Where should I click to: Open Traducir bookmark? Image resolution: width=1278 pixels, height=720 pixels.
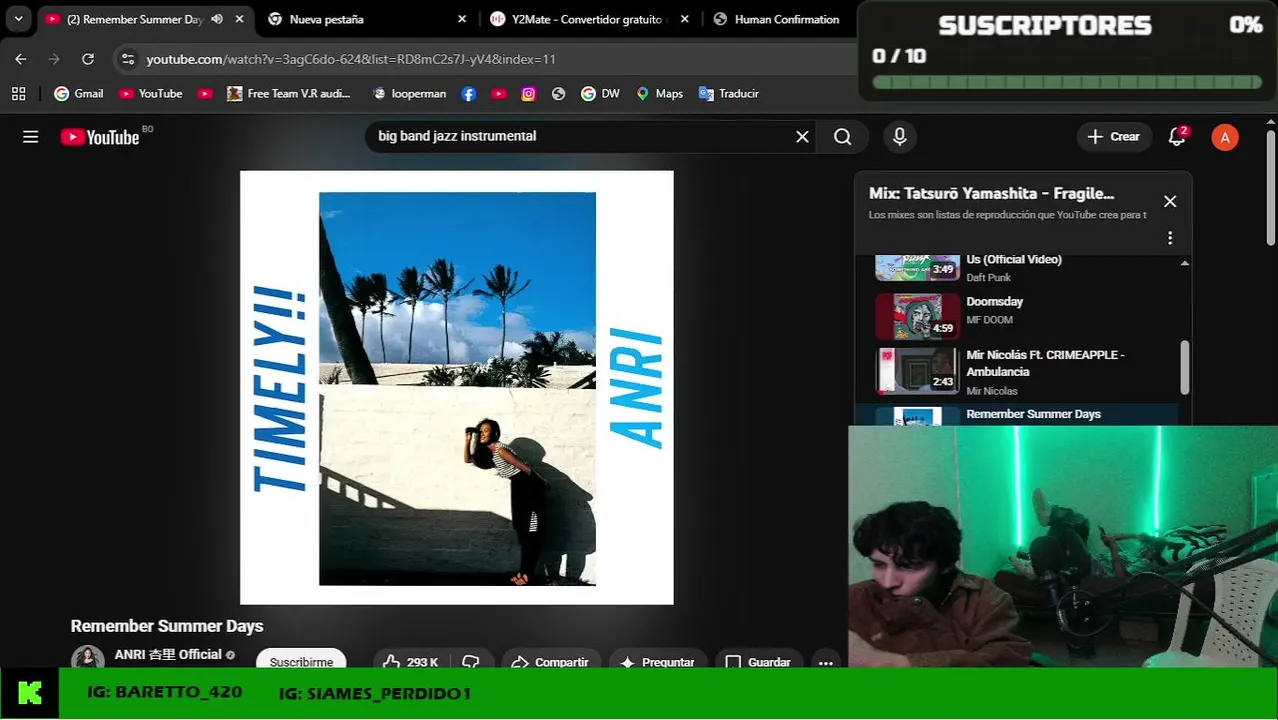tap(729, 93)
